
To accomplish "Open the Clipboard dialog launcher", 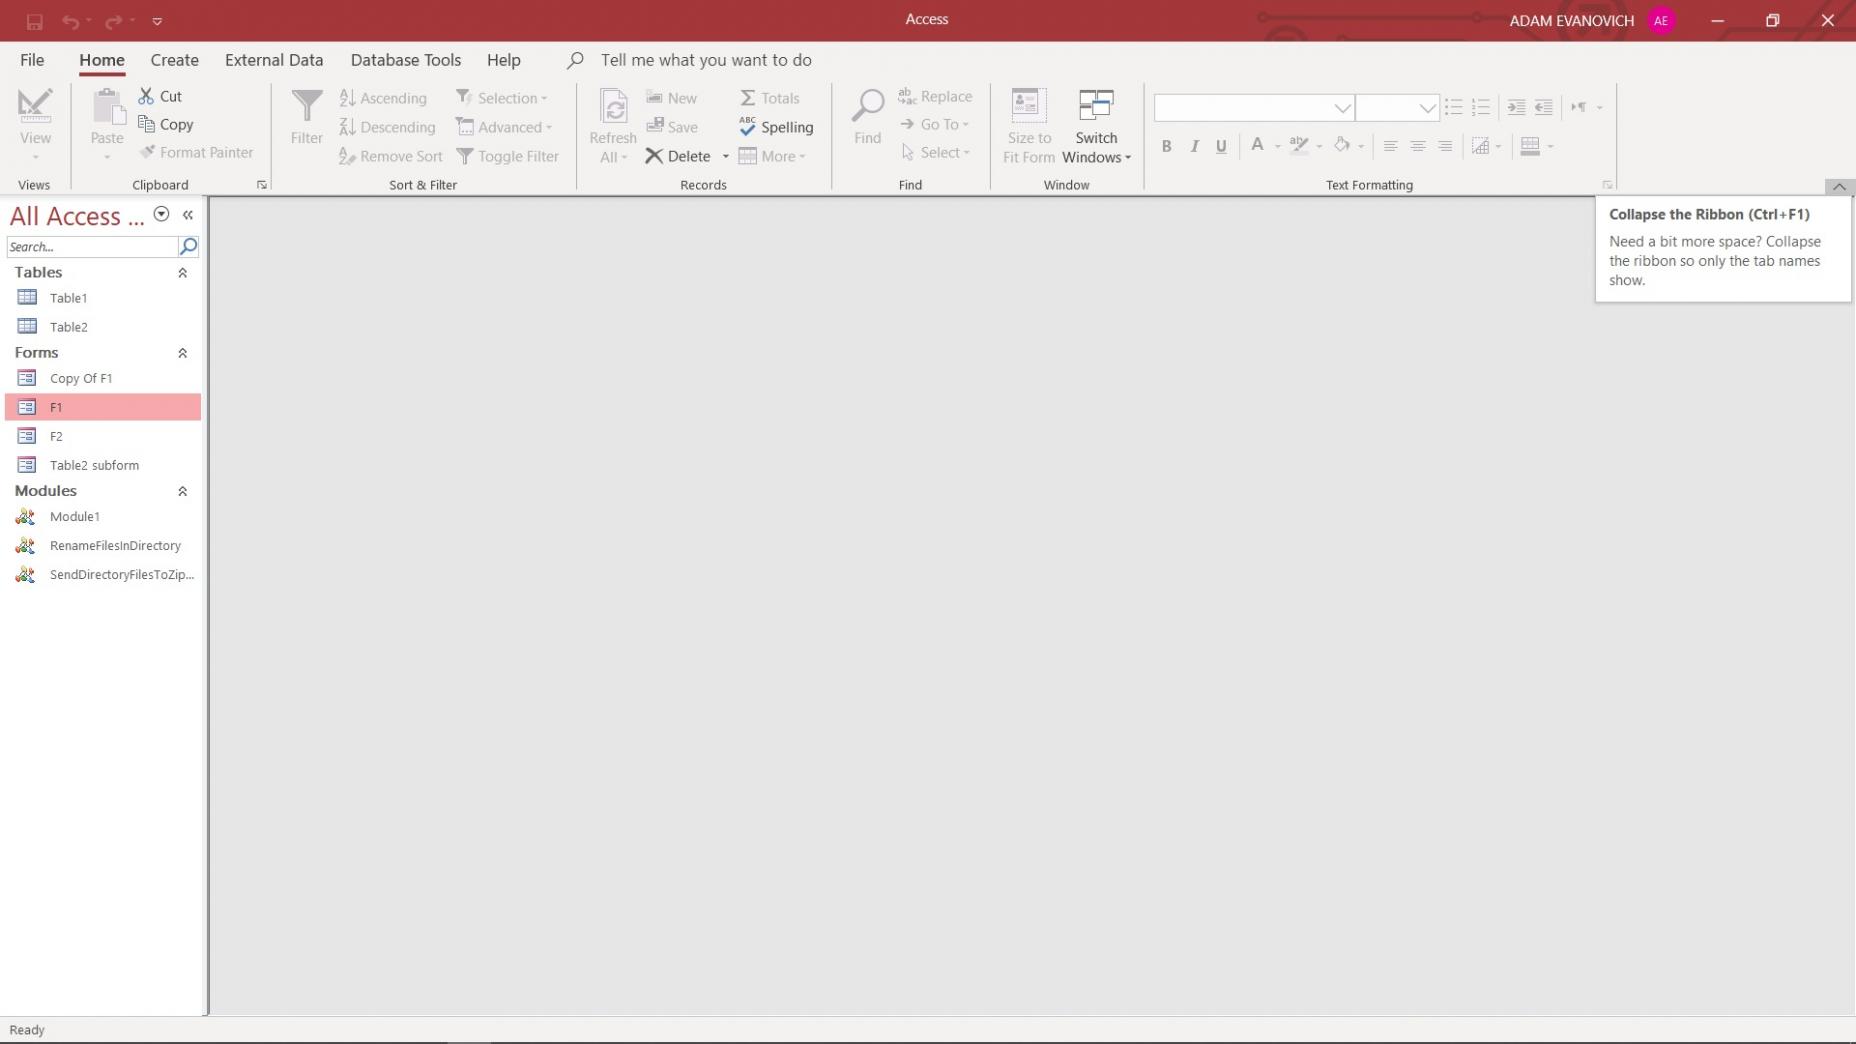I will click(x=262, y=185).
